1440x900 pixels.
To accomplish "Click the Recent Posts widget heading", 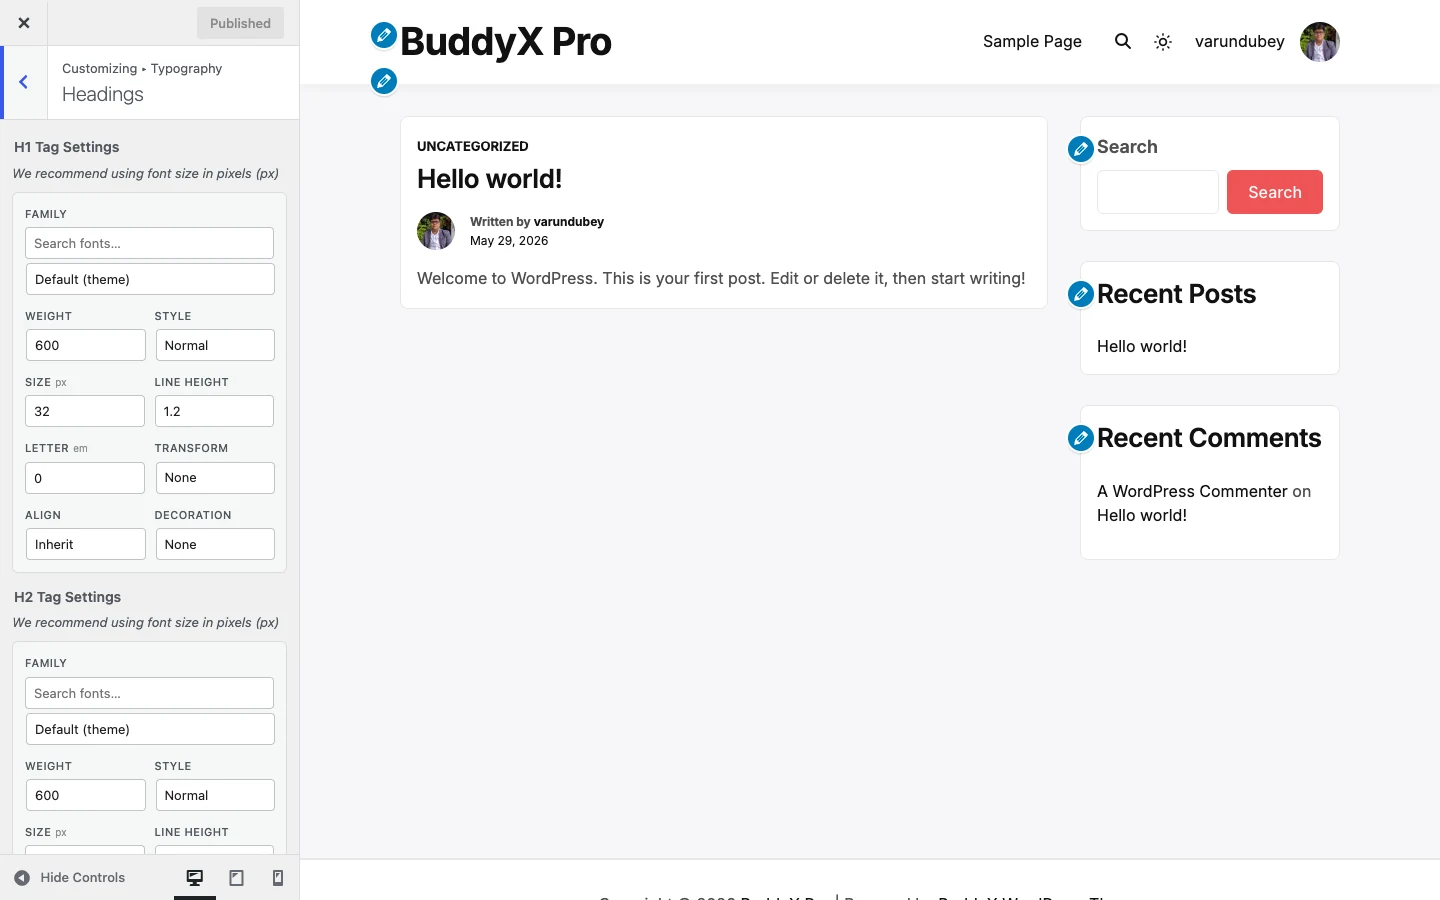I will [1176, 294].
